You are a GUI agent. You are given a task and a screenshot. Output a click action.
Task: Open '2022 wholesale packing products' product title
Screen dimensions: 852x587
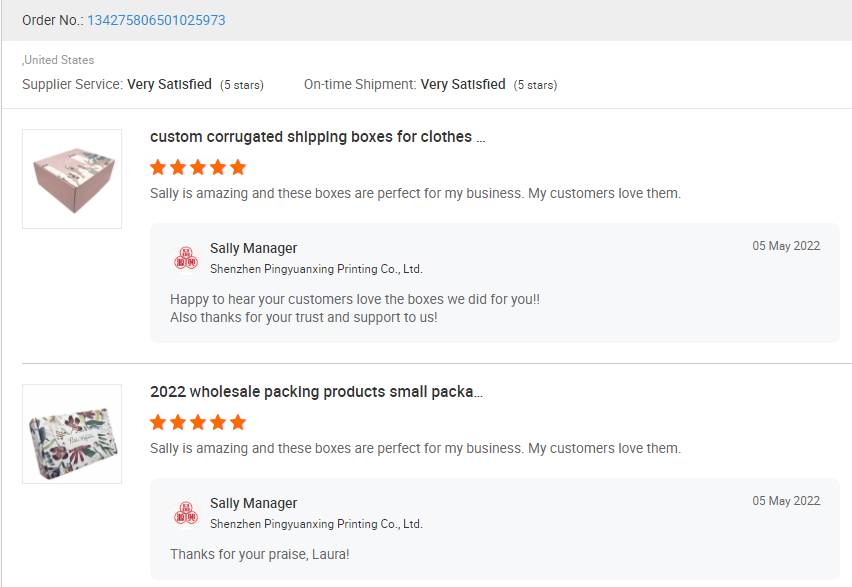316,392
